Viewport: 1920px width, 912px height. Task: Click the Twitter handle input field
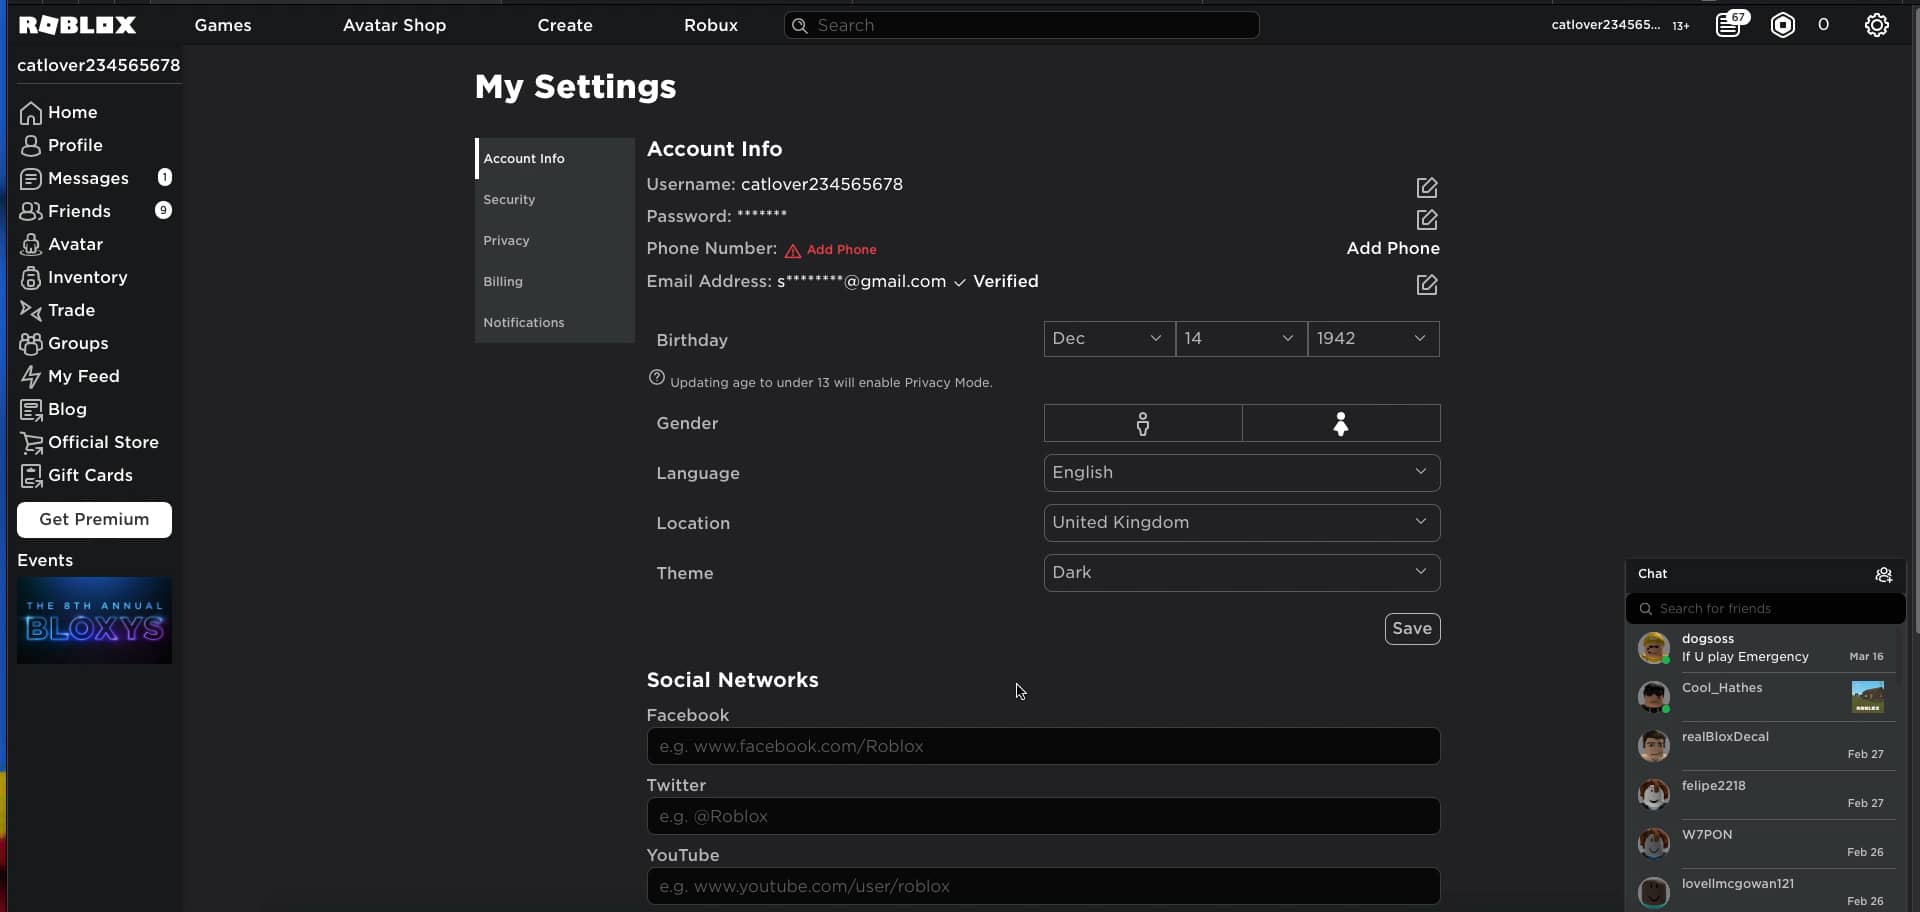tap(1043, 816)
